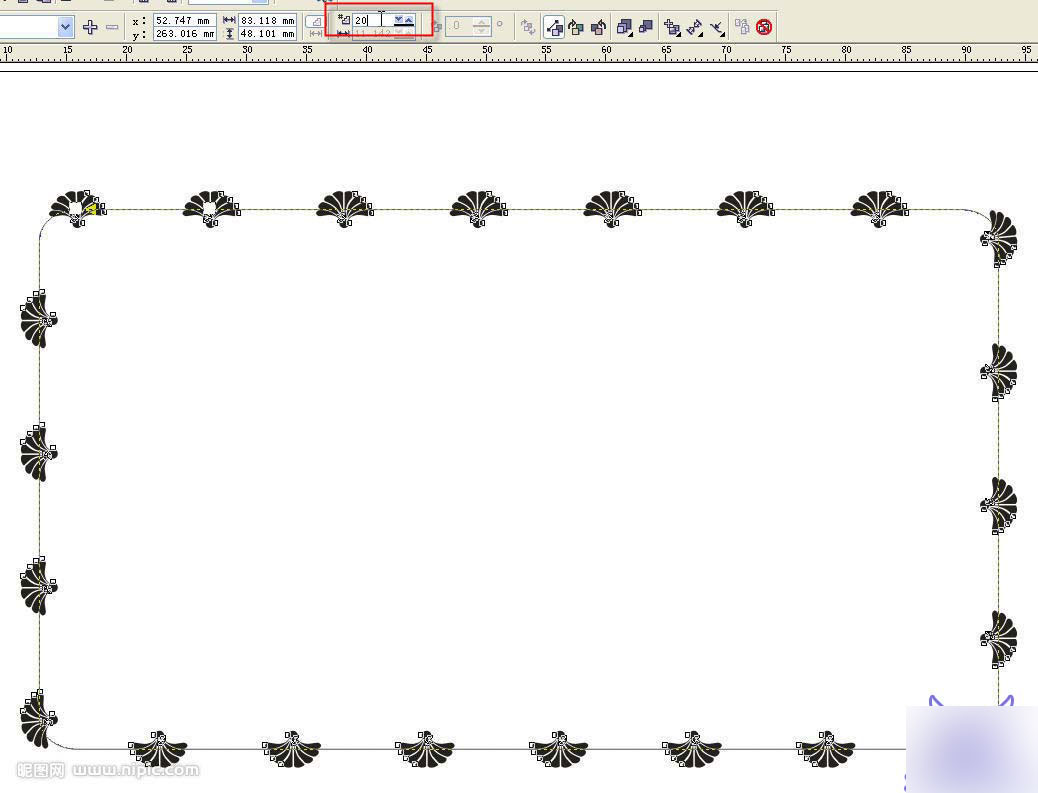
Task: Click the yellow blend start handle
Action: pyautogui.click(x=91, y=209)
